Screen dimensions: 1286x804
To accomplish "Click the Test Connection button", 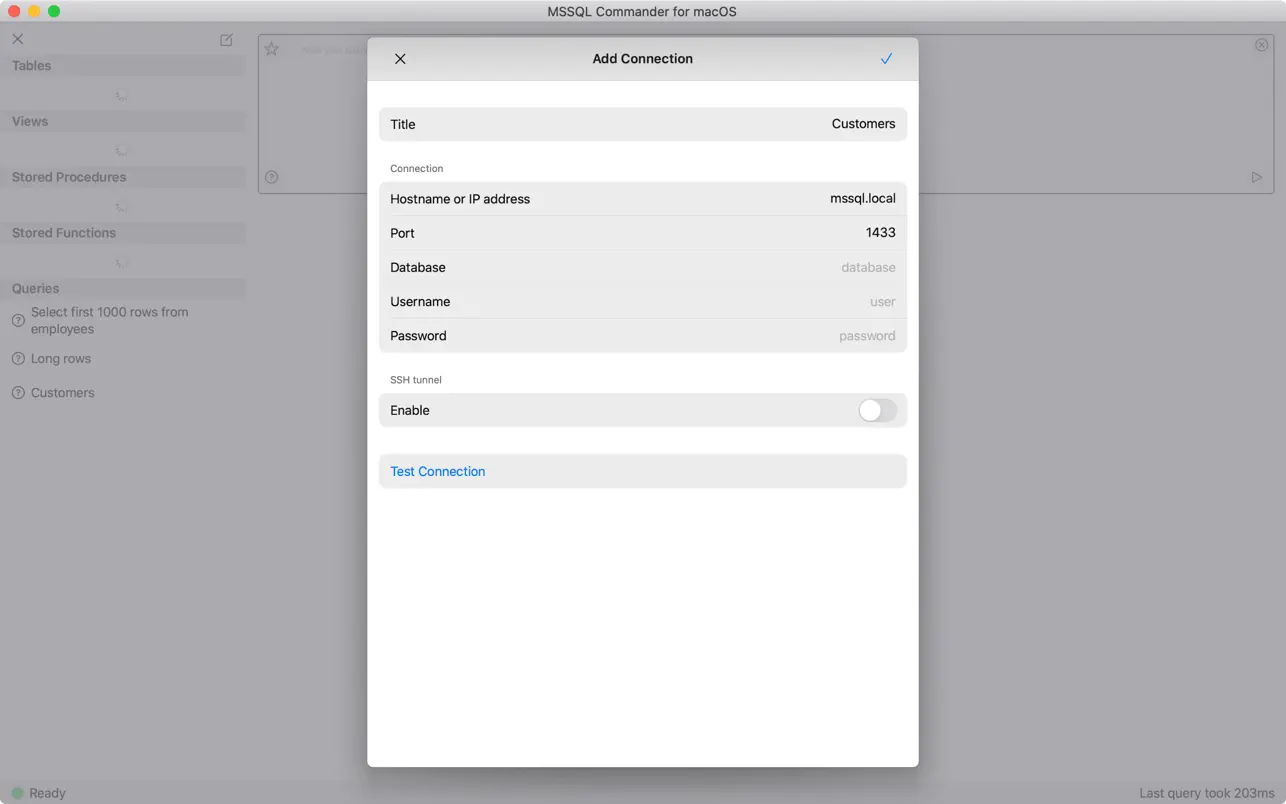I will tap(437, 470).
